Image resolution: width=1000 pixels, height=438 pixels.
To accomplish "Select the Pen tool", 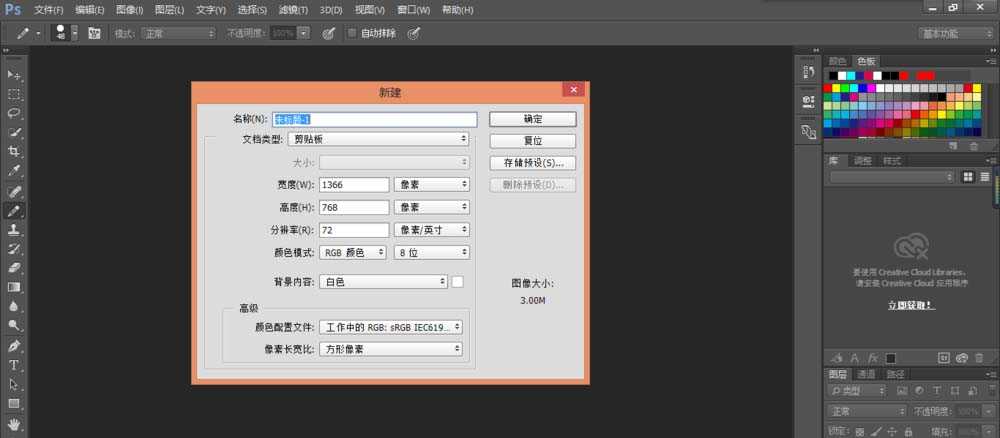I will click(14, 346).
